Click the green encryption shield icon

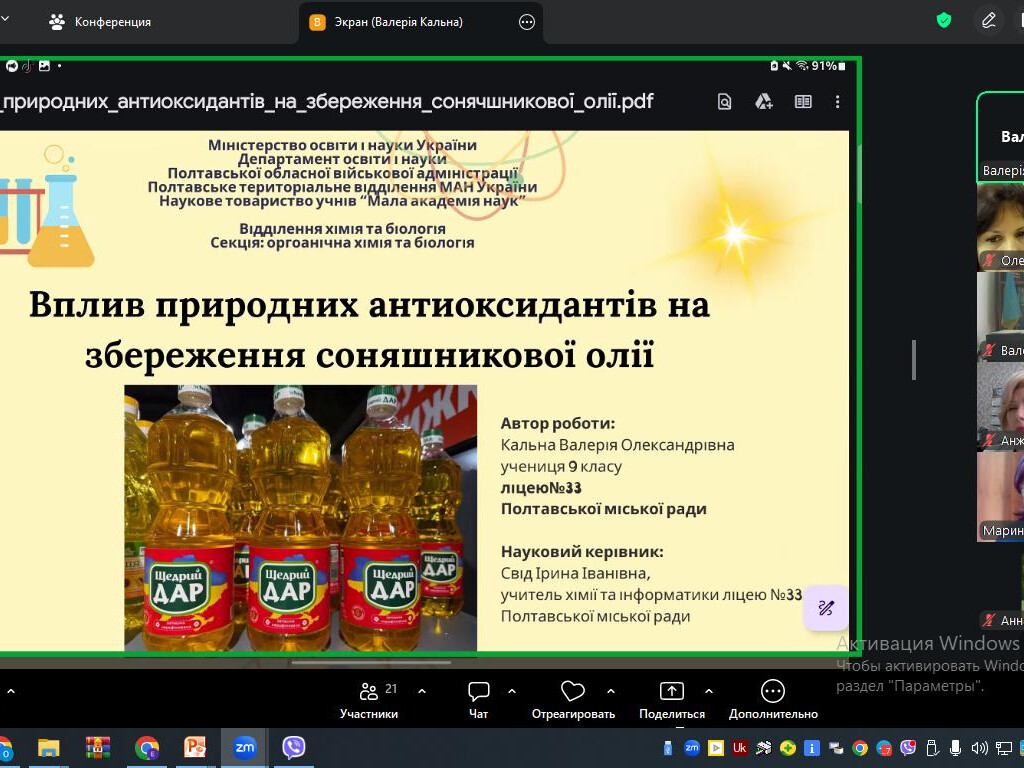(944, 20)
